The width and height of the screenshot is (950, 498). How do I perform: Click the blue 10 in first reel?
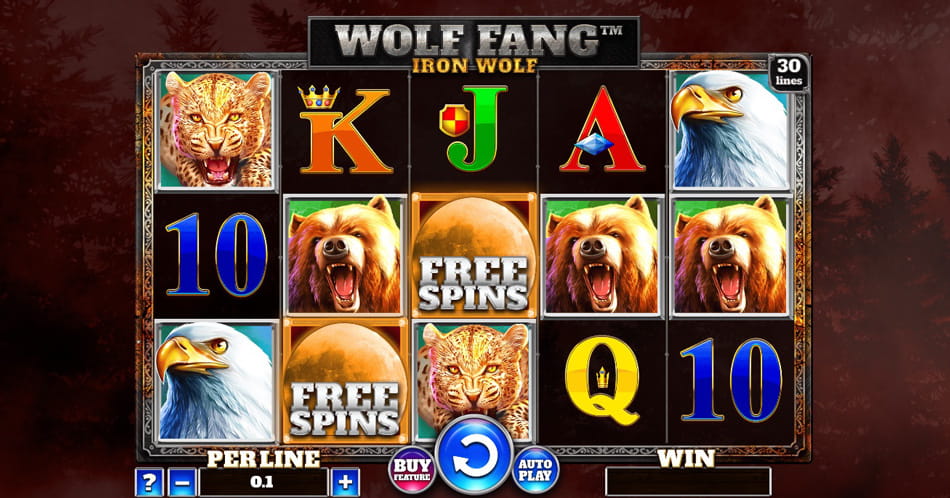[216, 254]
